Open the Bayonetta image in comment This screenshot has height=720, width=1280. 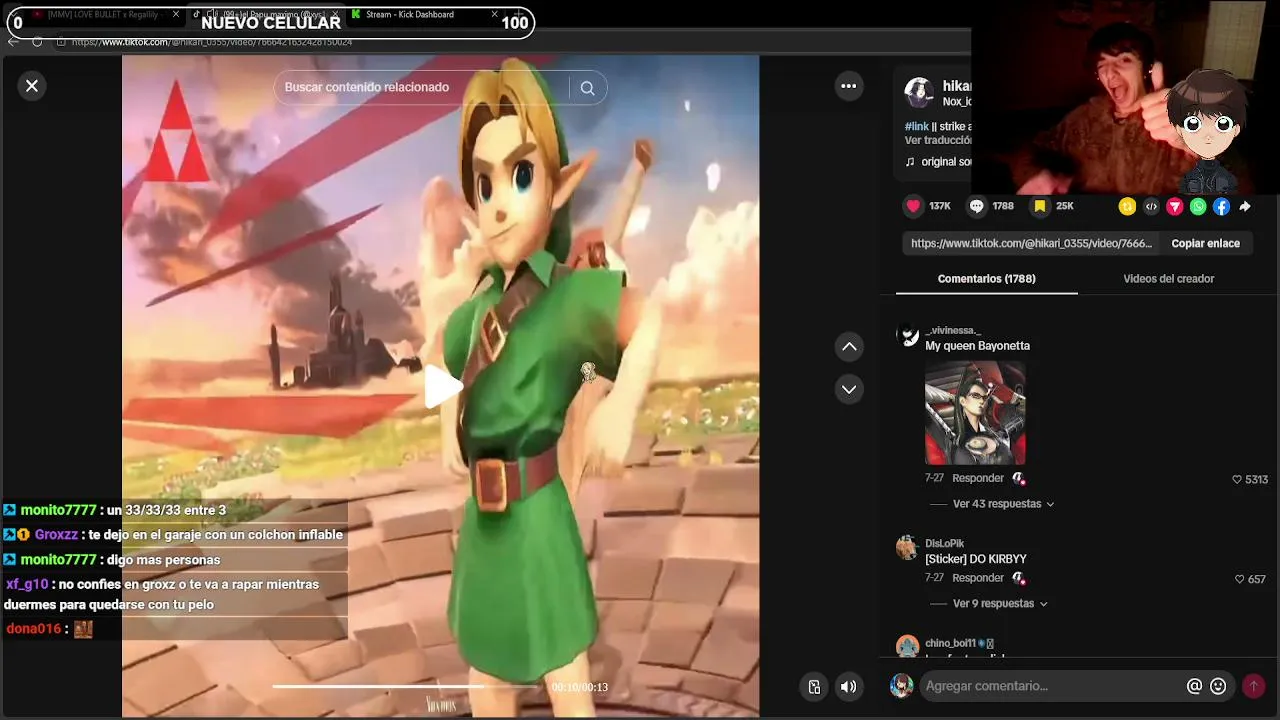[x=975, y=413]
